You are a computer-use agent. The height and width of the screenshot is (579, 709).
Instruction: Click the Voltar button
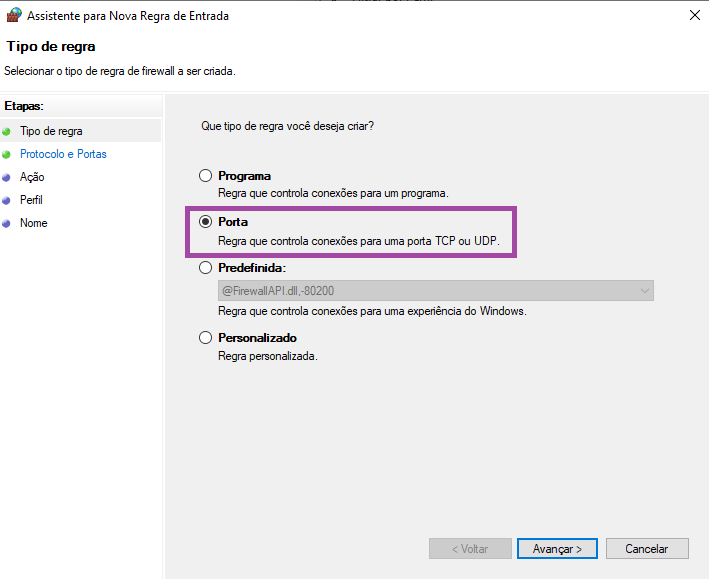[x=469, y=549]
